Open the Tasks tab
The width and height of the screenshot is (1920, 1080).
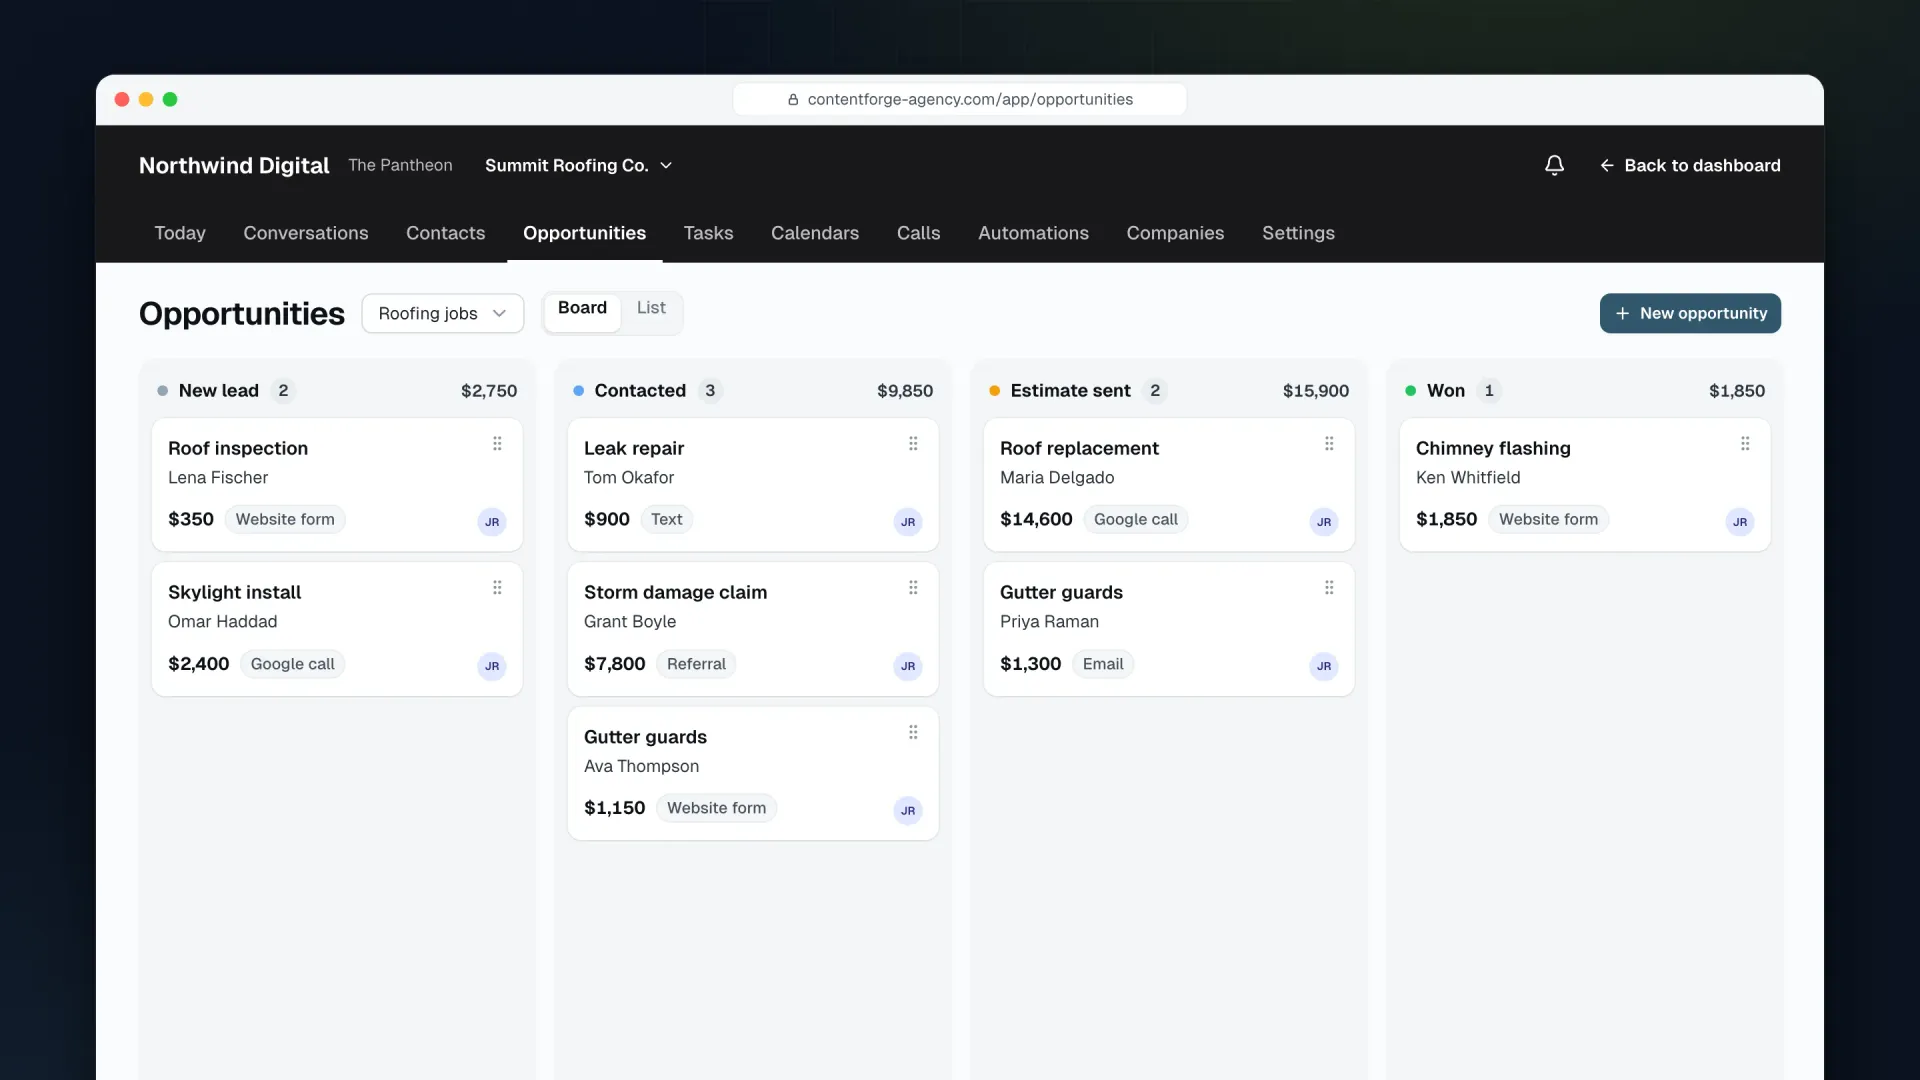[x=709, y=233]
